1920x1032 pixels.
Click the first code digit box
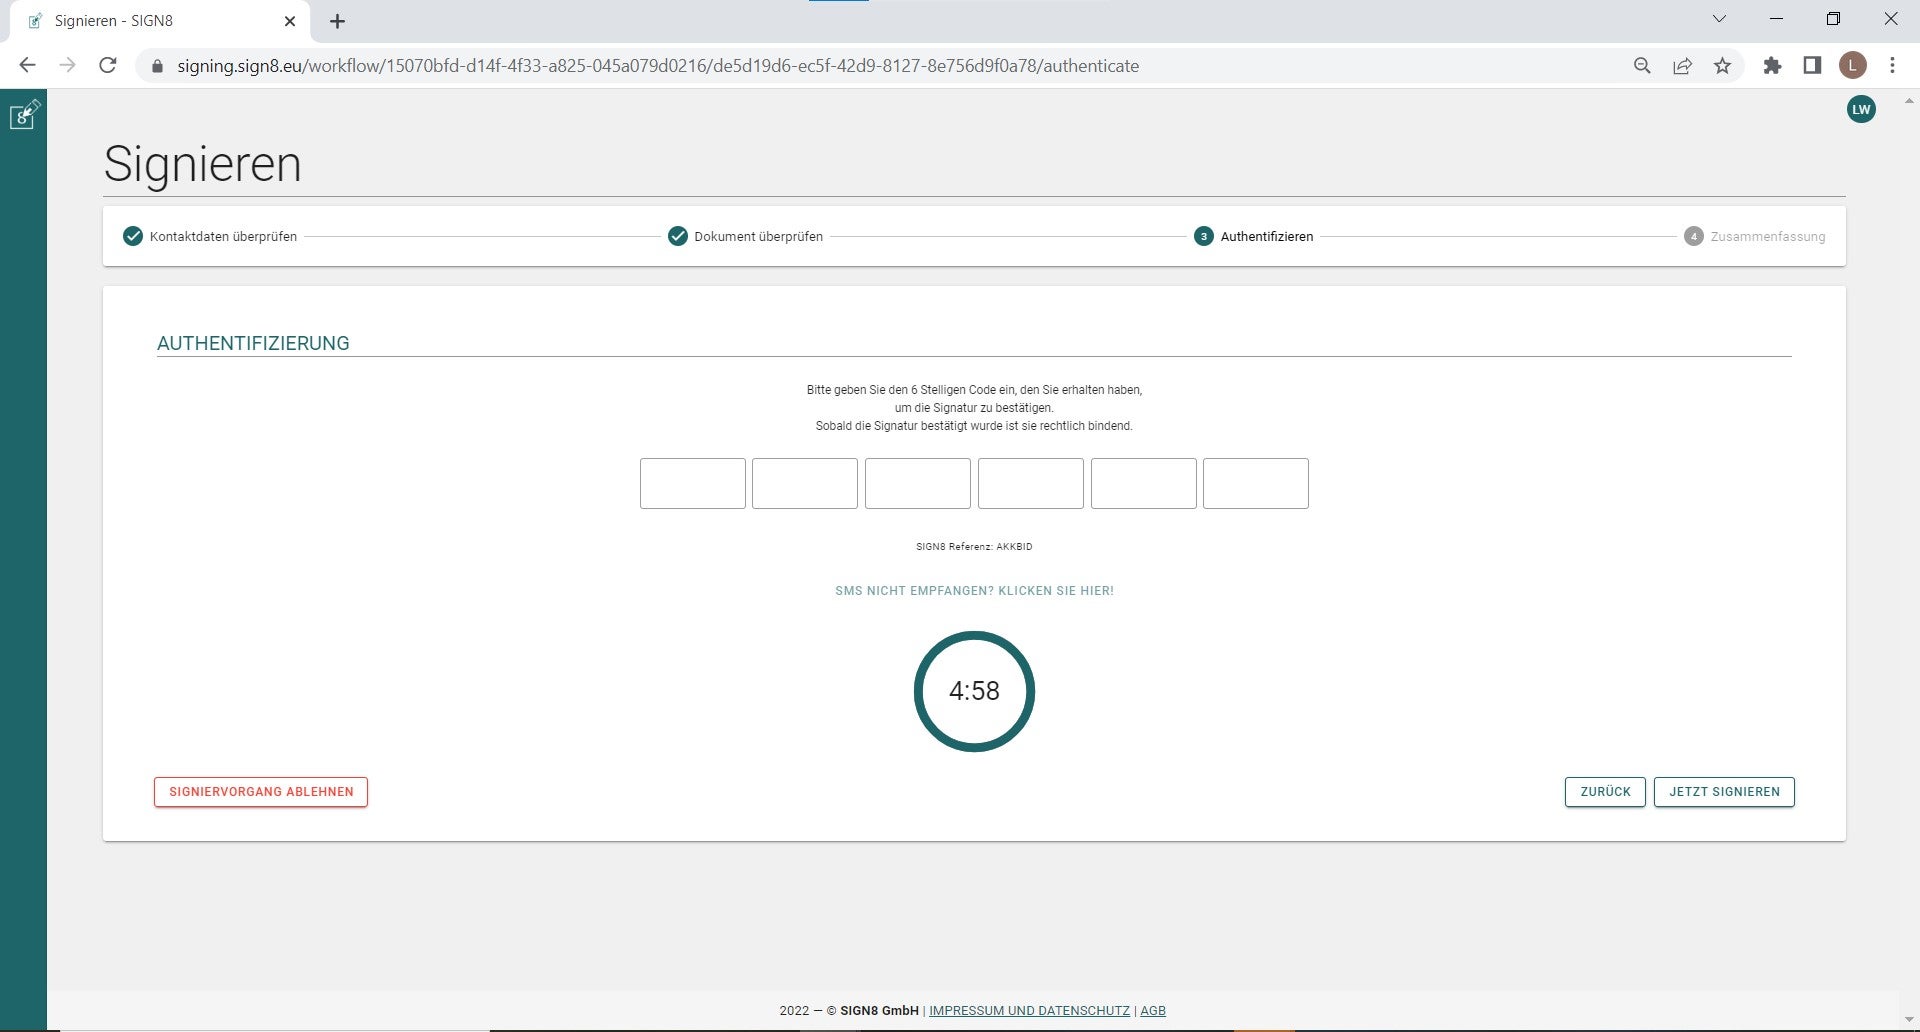[693, 484]
